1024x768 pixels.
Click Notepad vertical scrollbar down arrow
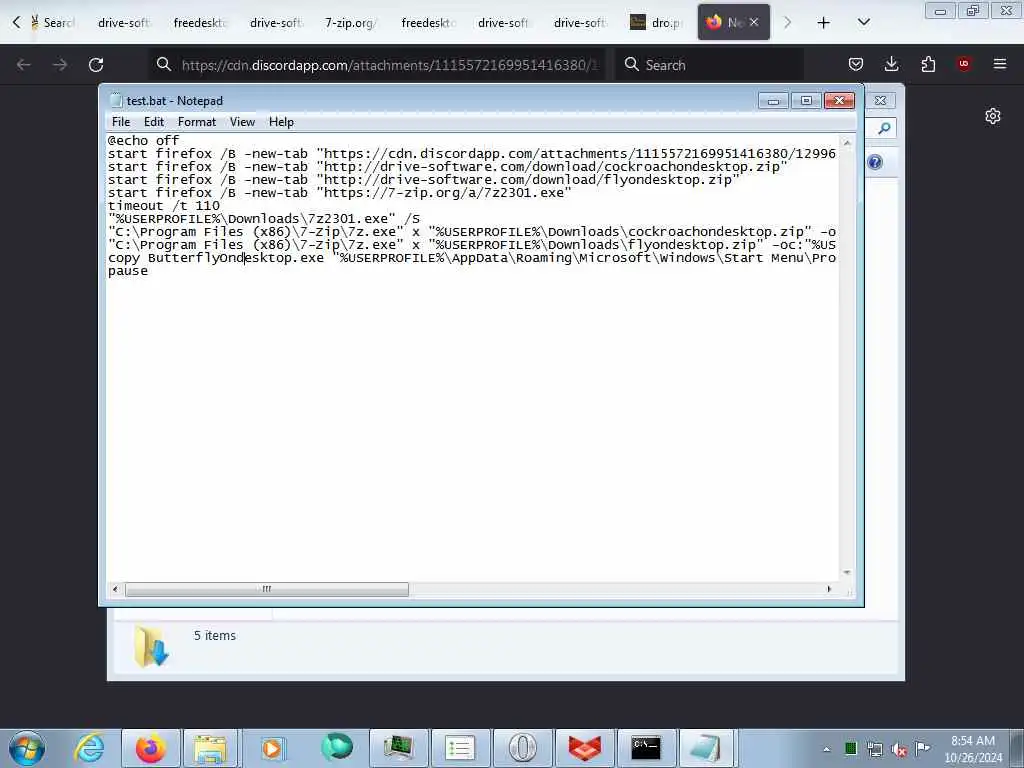point(846,573)
